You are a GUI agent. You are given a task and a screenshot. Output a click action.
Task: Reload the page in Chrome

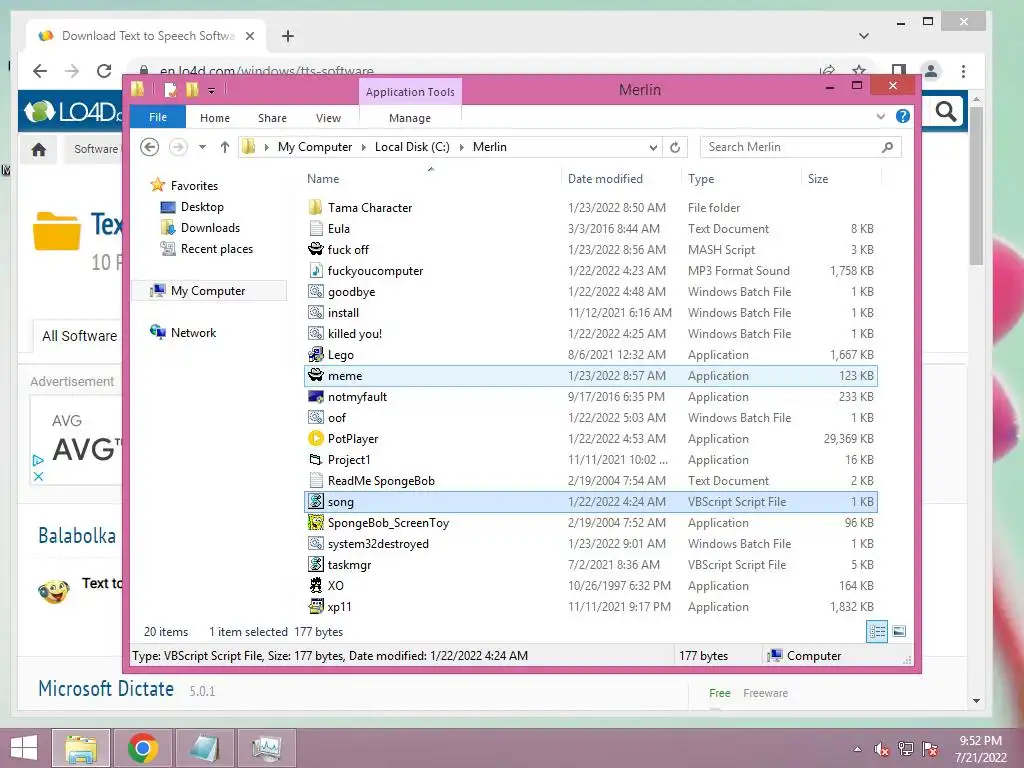[x=104, y=71]
